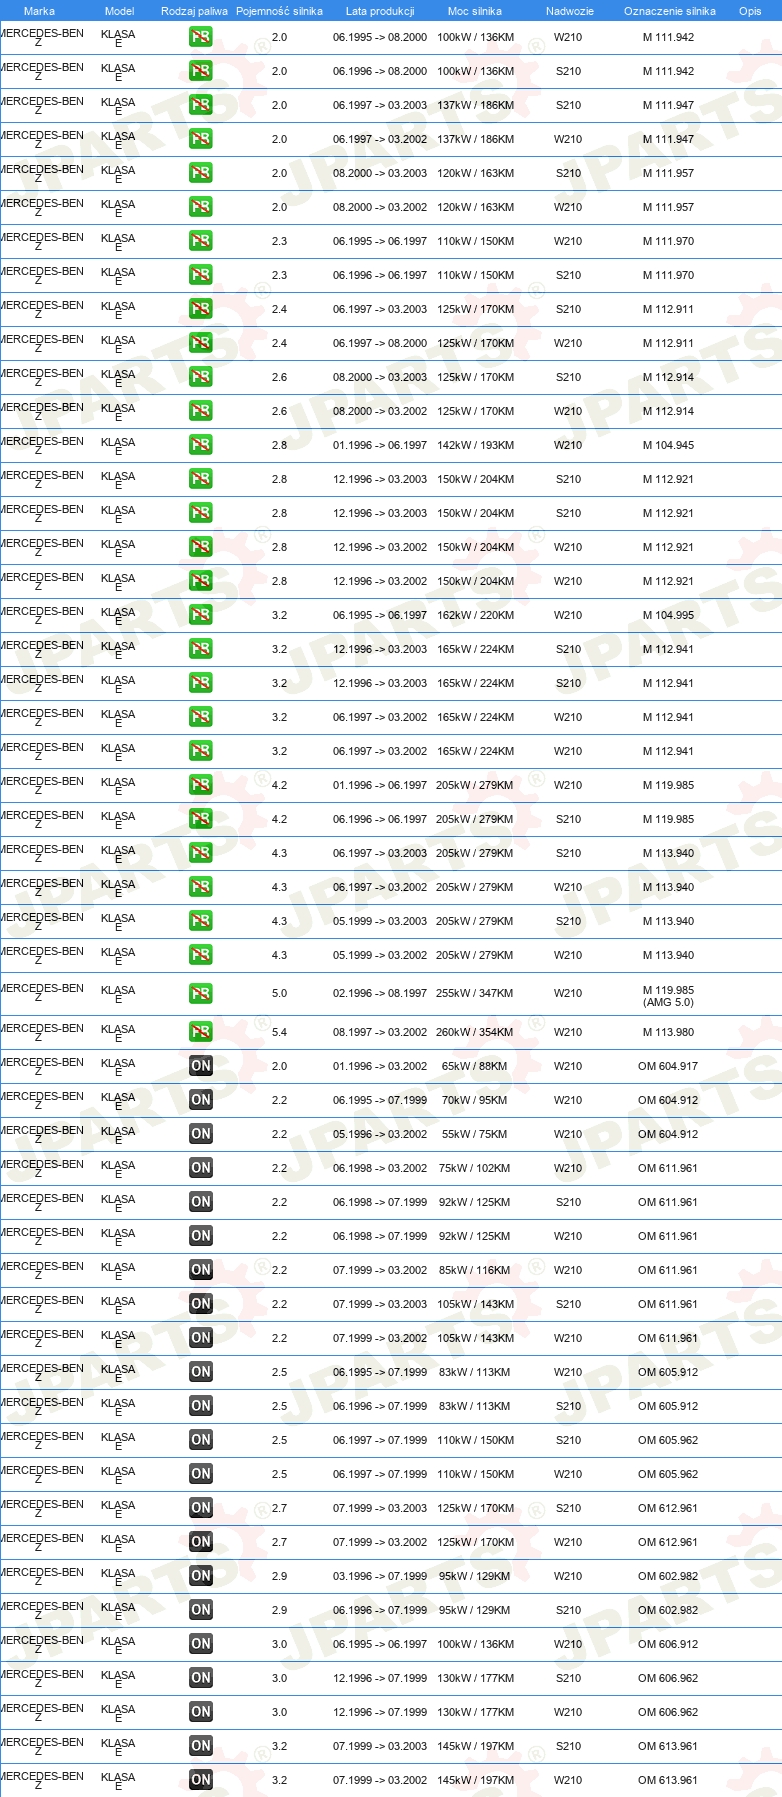
Task: Click petrol icon in M 104.945 row
Action: pyautogui.click(x=201, y=446)
